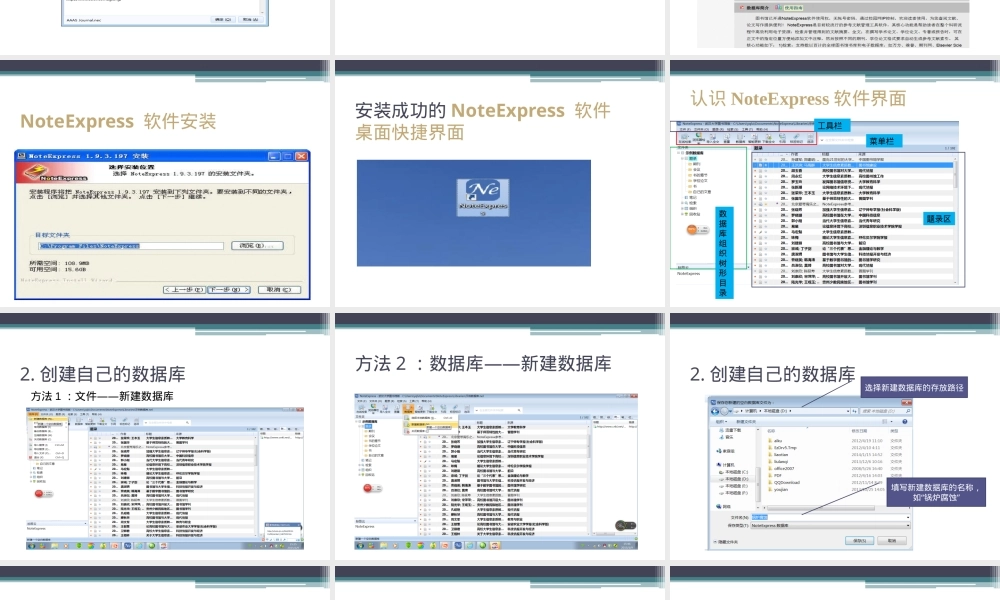Open the 保存类型 dropdown in save dialog
Screen dimensions: 1000x600
click(831, 525)
